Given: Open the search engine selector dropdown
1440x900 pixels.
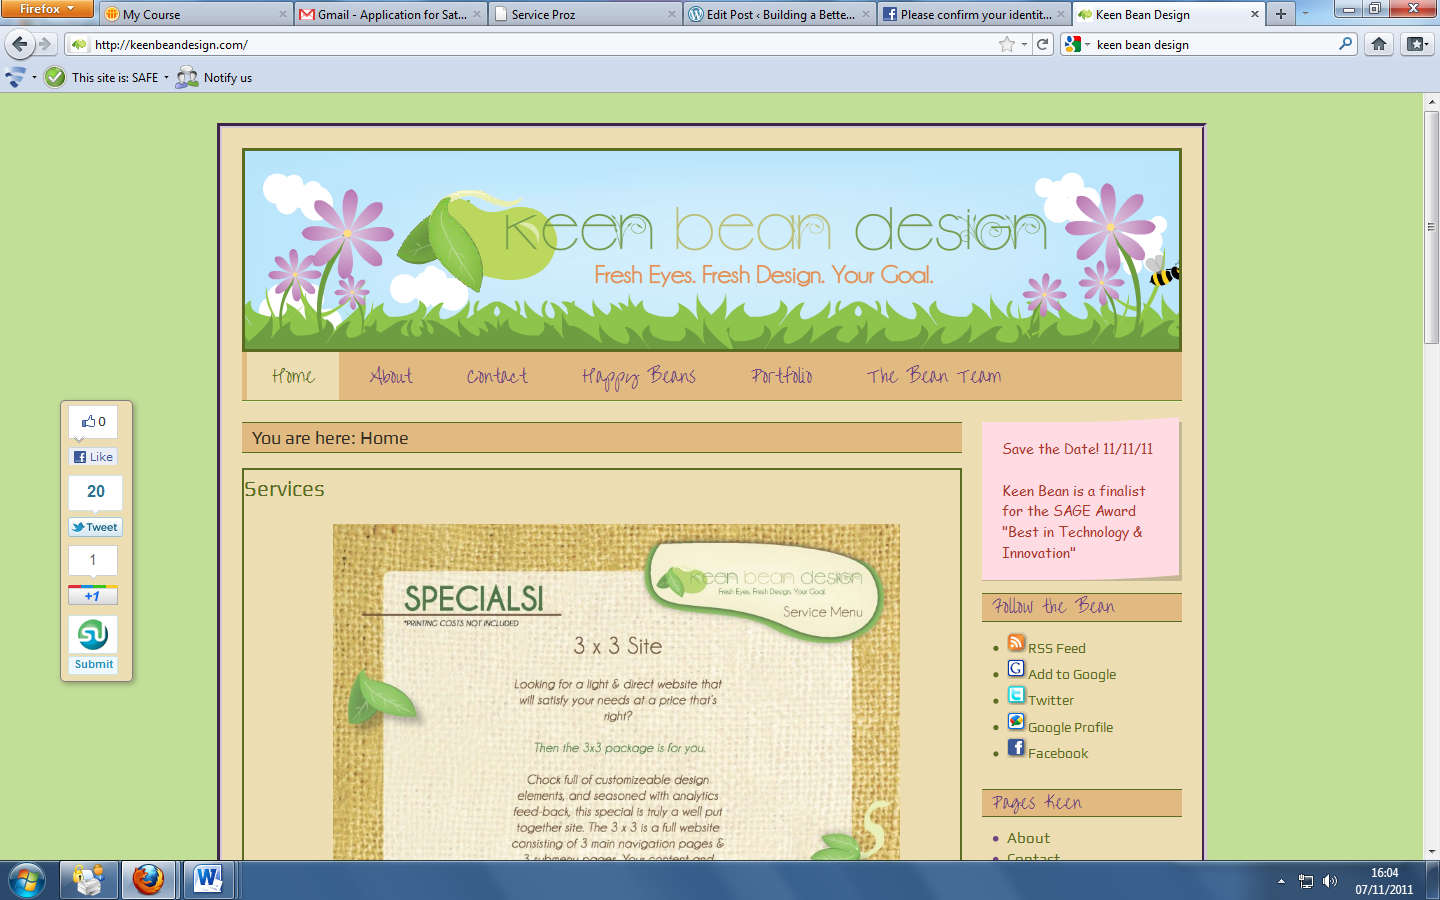Looking at the screenshot, I should (x=1077, y=44).
